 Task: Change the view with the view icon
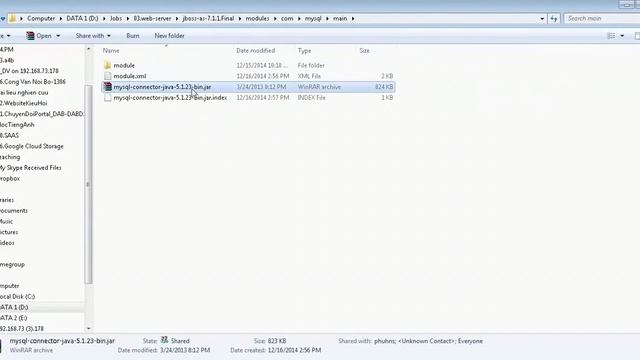pyautogui.click(x=611, y=36)
